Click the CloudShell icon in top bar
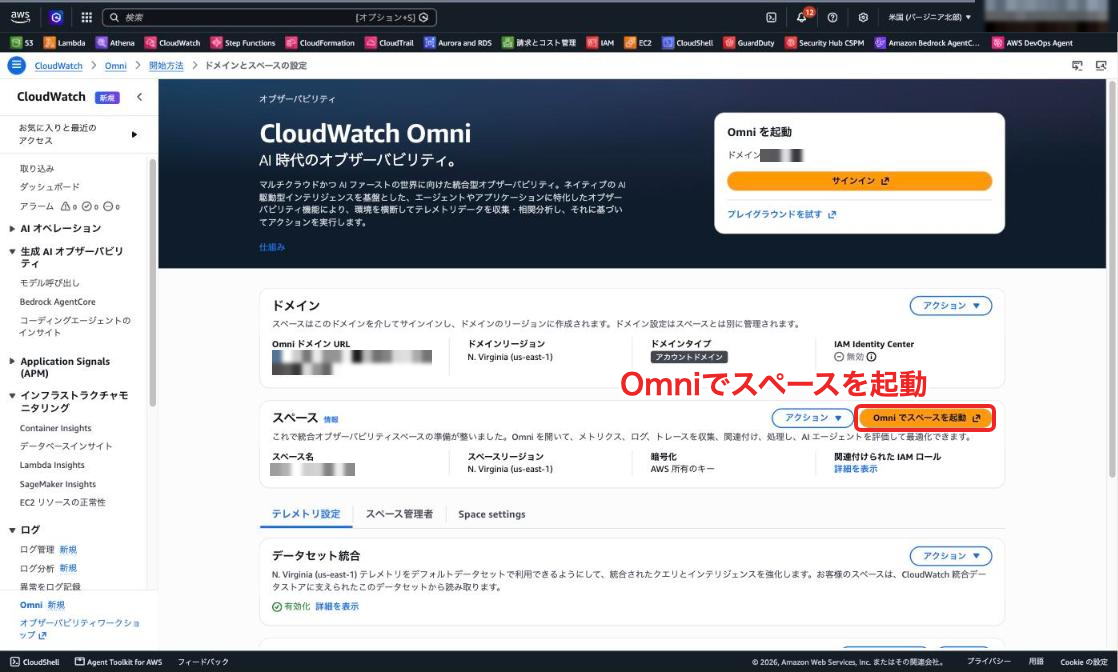The image size is (1118, 672). [x=771, y=17]
